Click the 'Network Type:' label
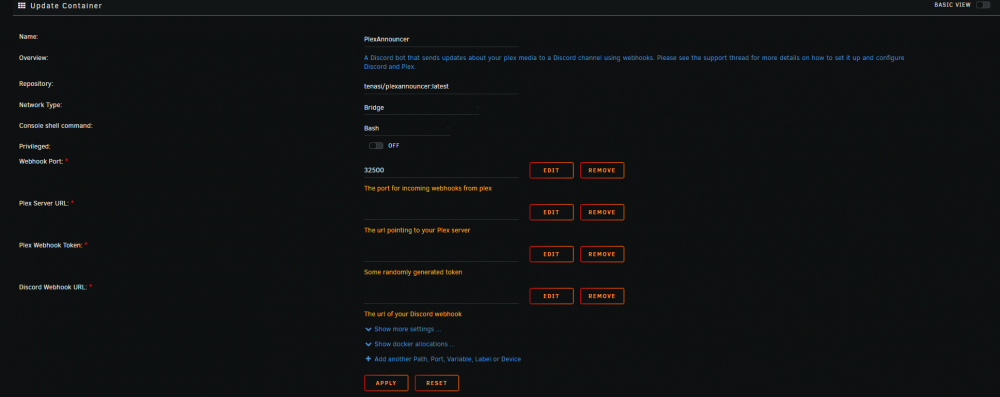Image resolution: width=1000 pixels, height=397 pixels. point(40,105)
